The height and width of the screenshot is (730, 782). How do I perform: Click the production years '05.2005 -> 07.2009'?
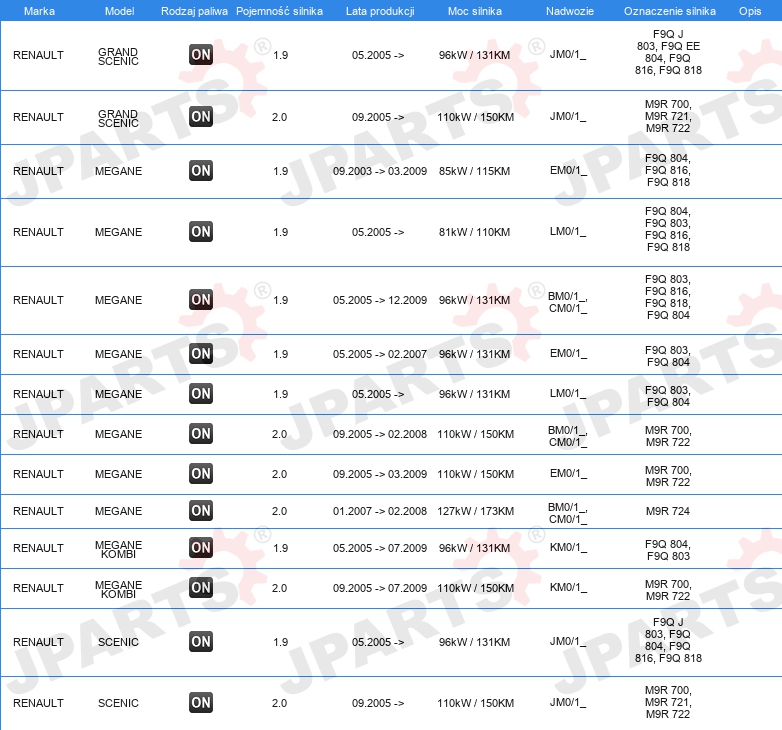tap(380, 548)
